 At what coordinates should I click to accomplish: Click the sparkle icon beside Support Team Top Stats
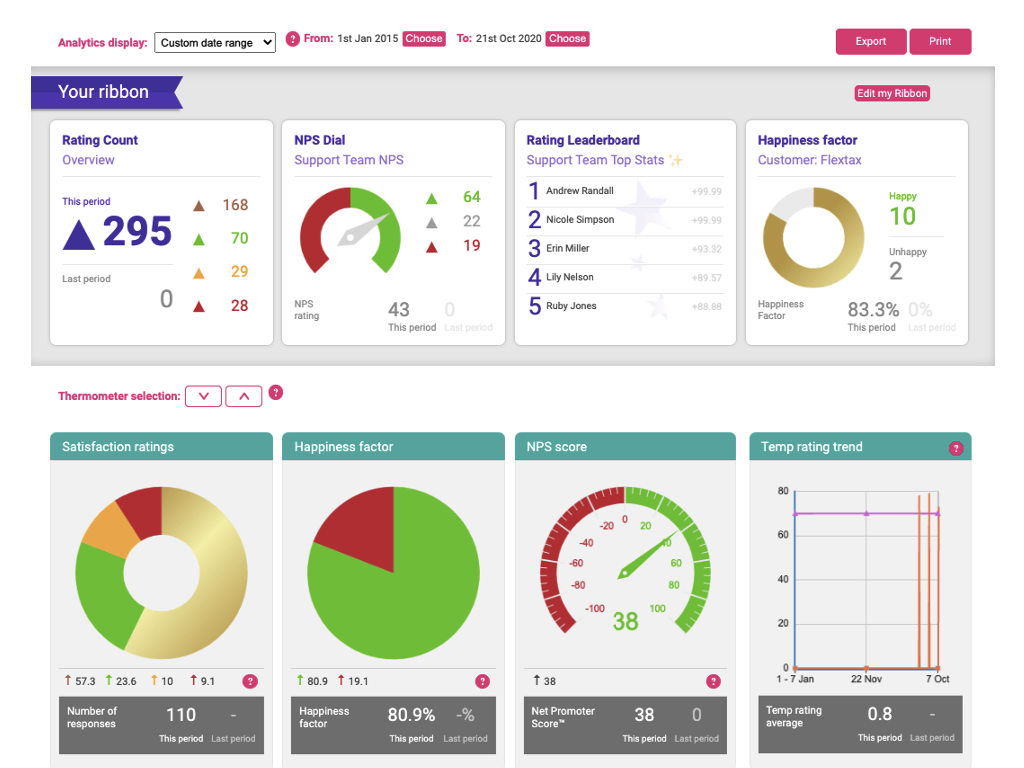pos(677,159)
